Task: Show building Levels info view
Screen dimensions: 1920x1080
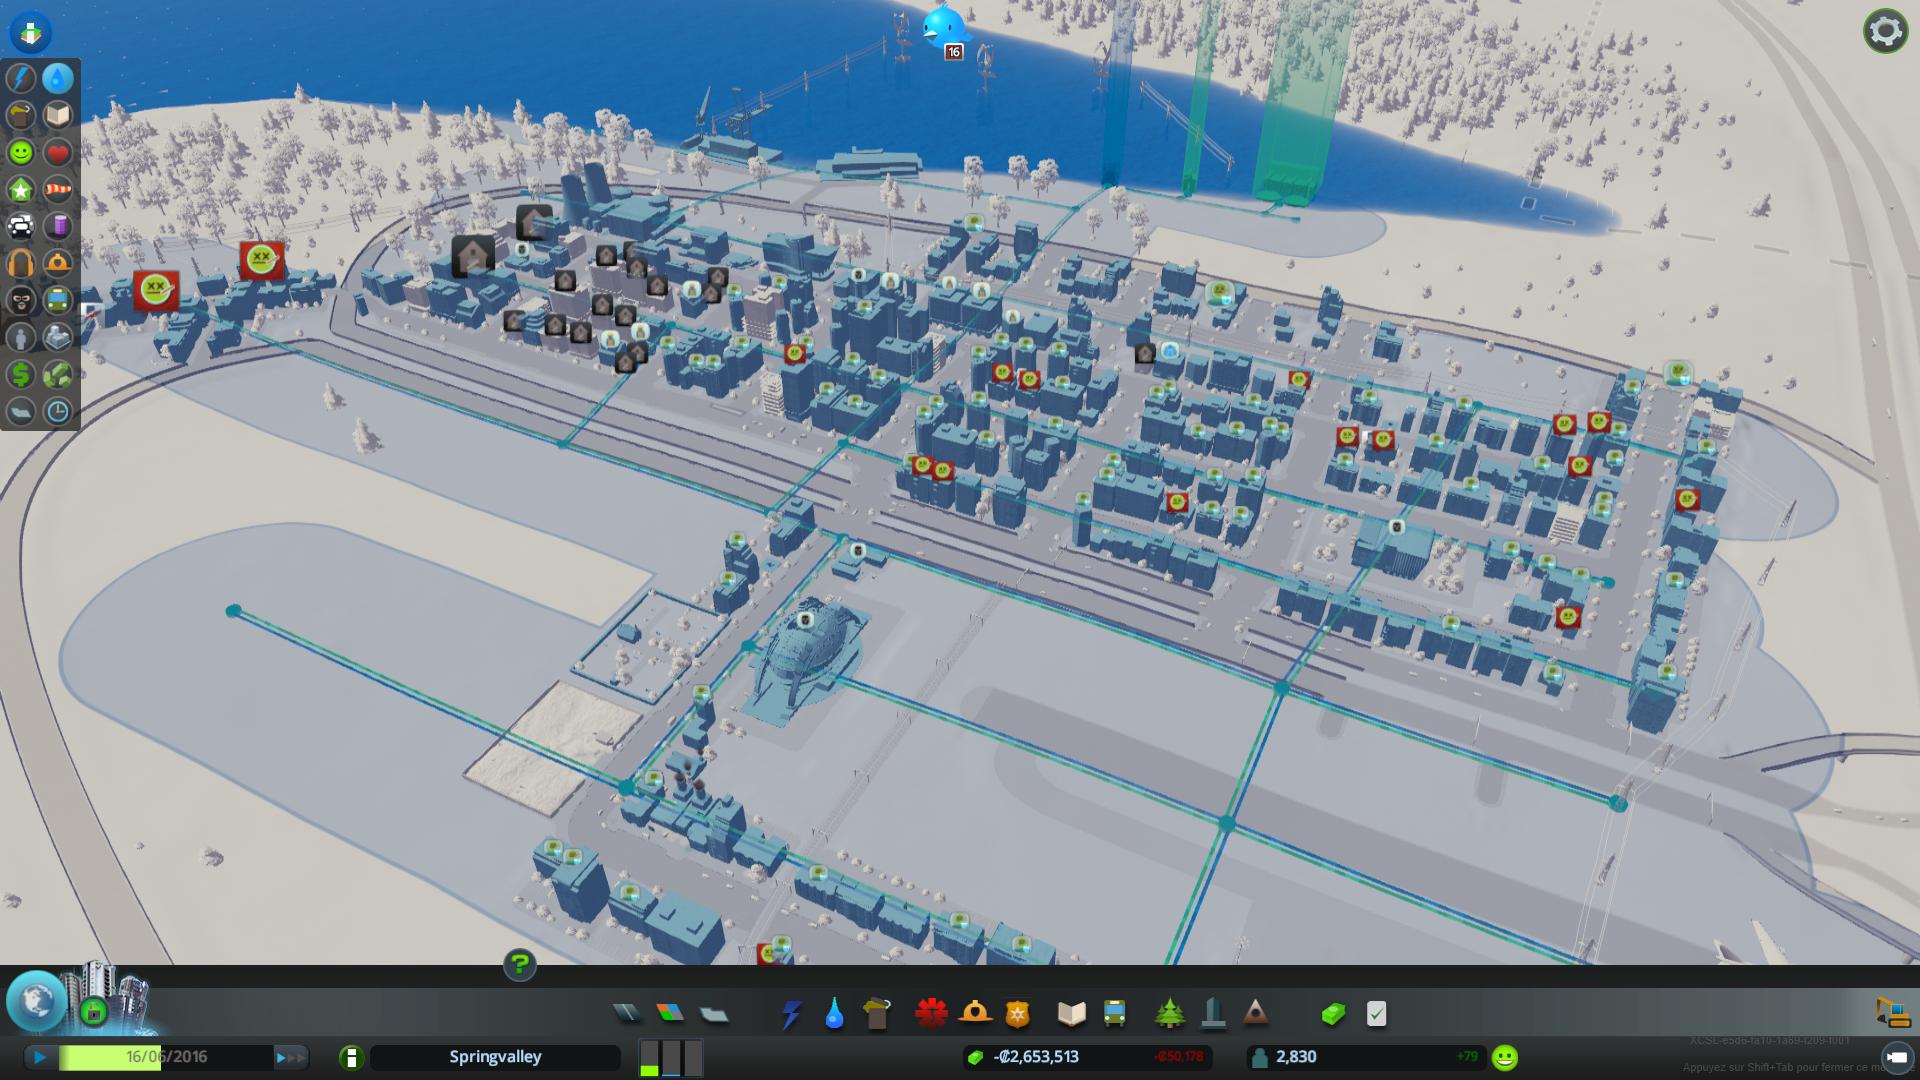Action: point(21,189)
